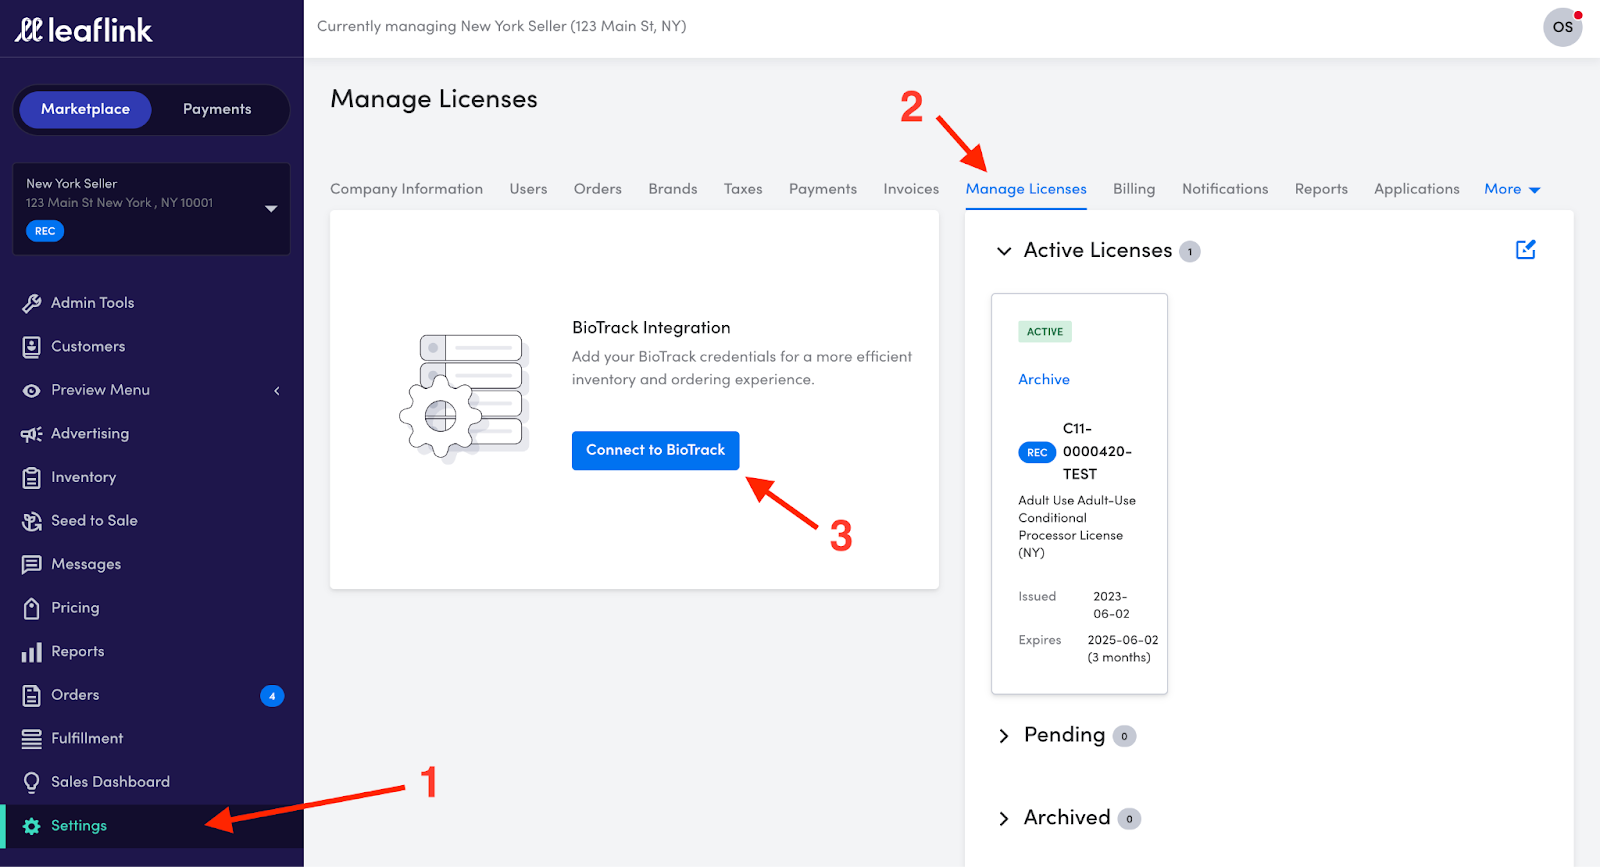Viewport: 1600px width, 867px height.
Task: Go to the Users tab
Action: point(528,189)
